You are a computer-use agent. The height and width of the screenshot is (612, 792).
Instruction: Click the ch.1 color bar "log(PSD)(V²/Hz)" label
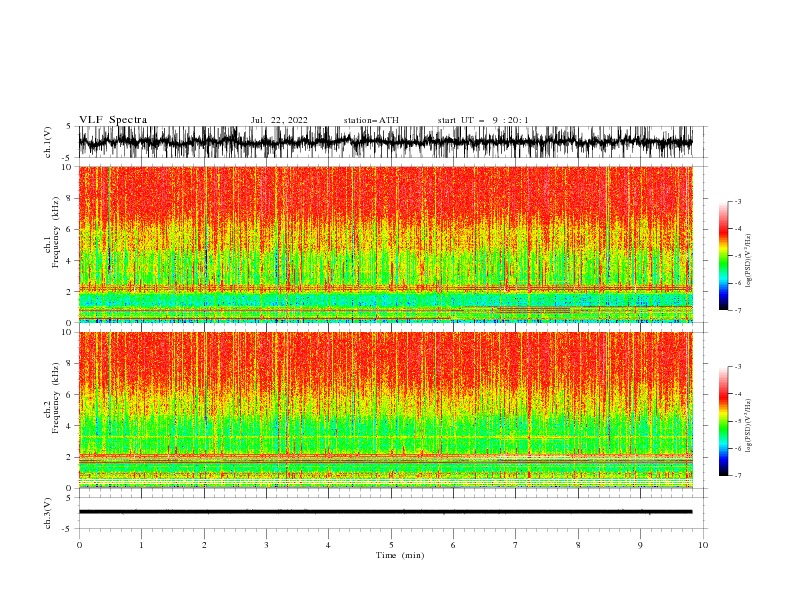748,261
